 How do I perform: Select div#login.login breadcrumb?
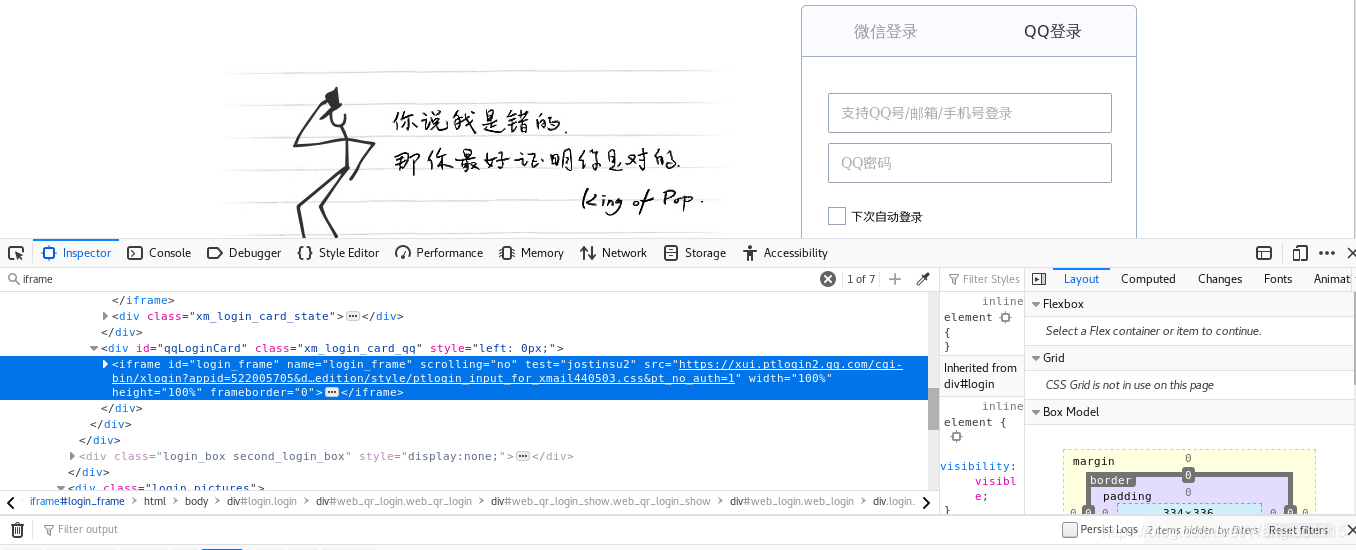(x=262, y=501)
